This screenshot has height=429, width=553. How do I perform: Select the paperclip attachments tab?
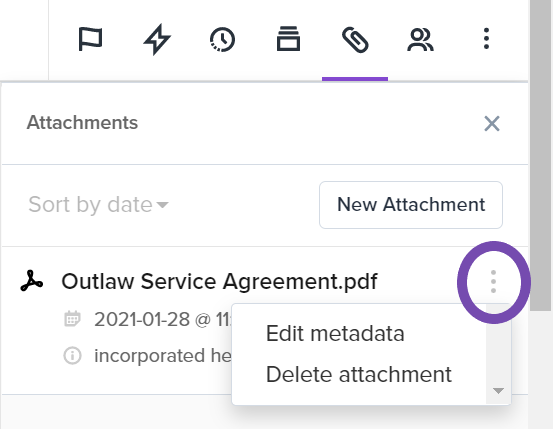point(355,40)
